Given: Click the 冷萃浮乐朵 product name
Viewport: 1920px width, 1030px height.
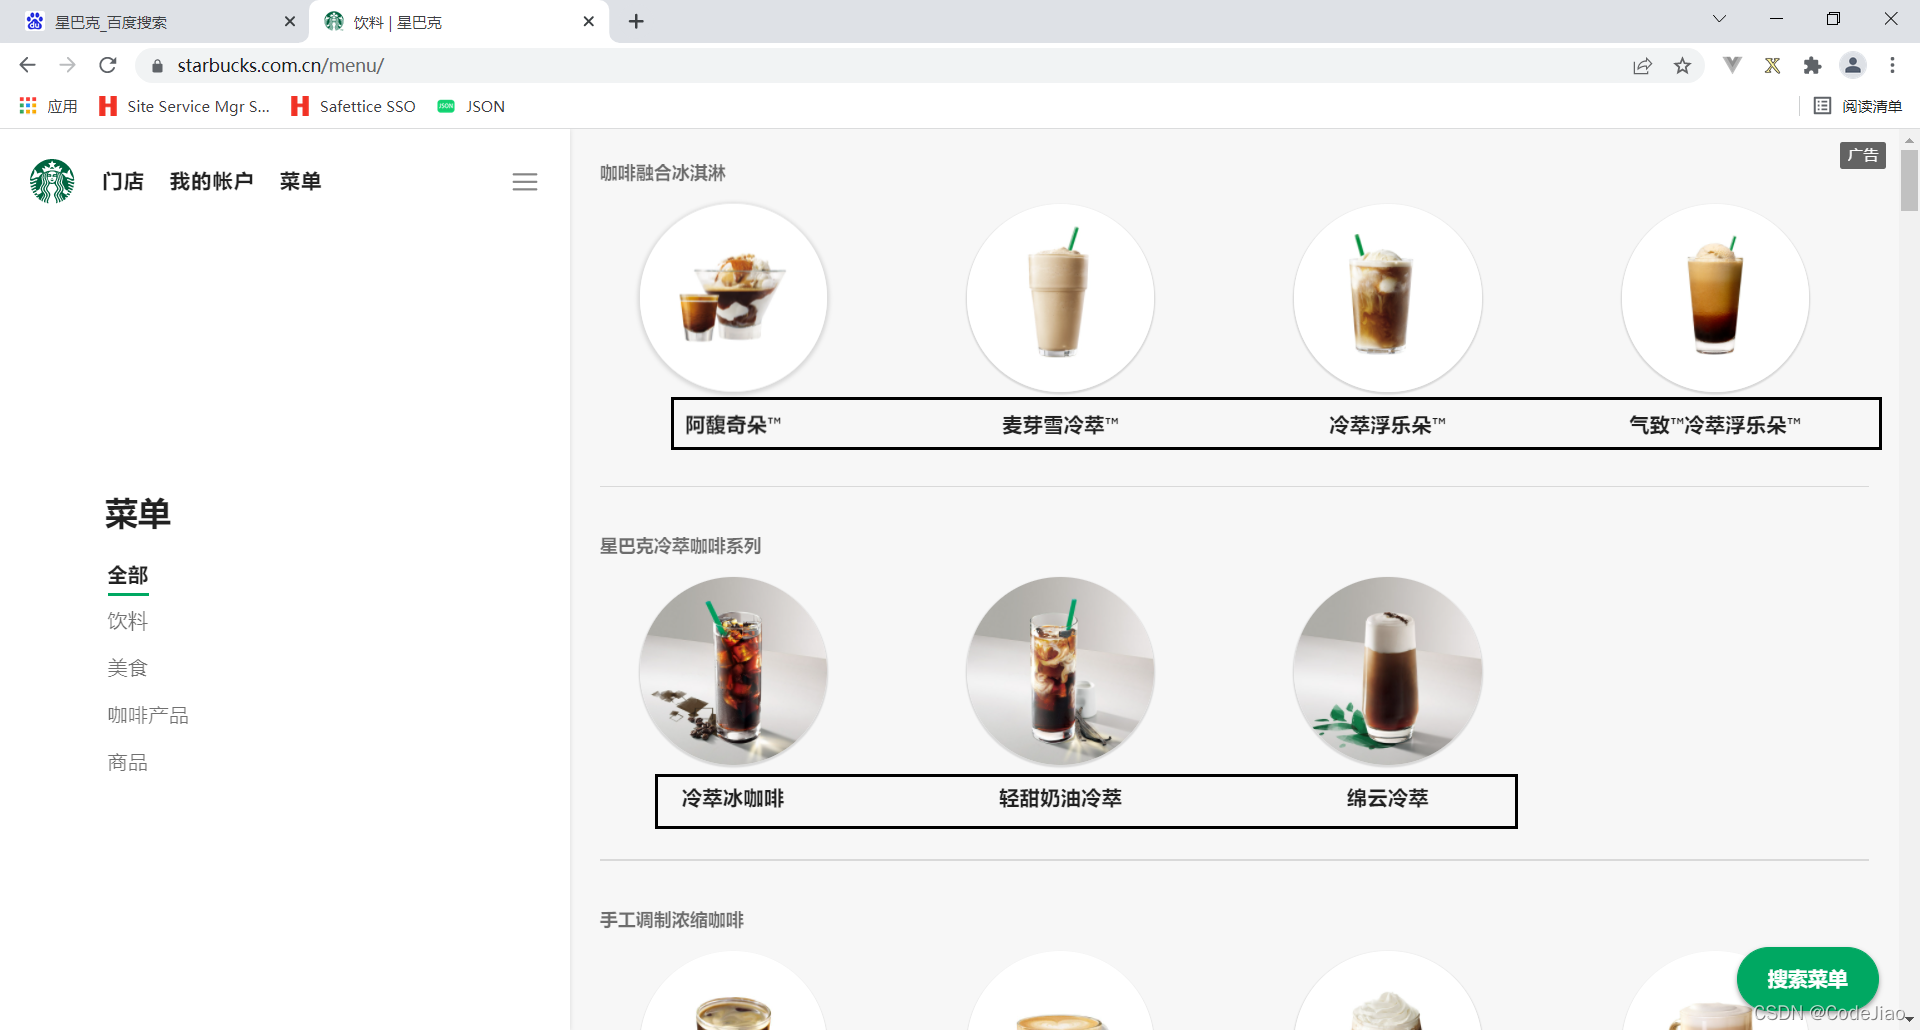Looking at the screenshot, I should coord(1387,425).
